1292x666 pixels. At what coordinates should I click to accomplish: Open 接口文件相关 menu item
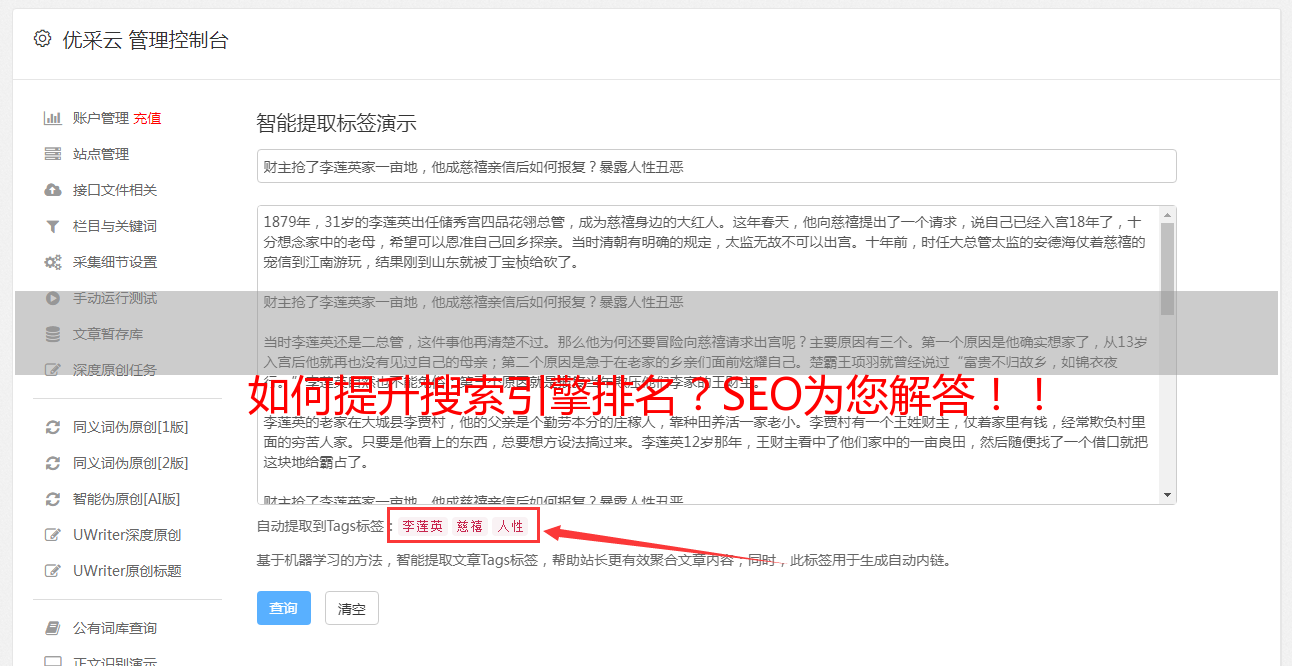coord(115,190)
